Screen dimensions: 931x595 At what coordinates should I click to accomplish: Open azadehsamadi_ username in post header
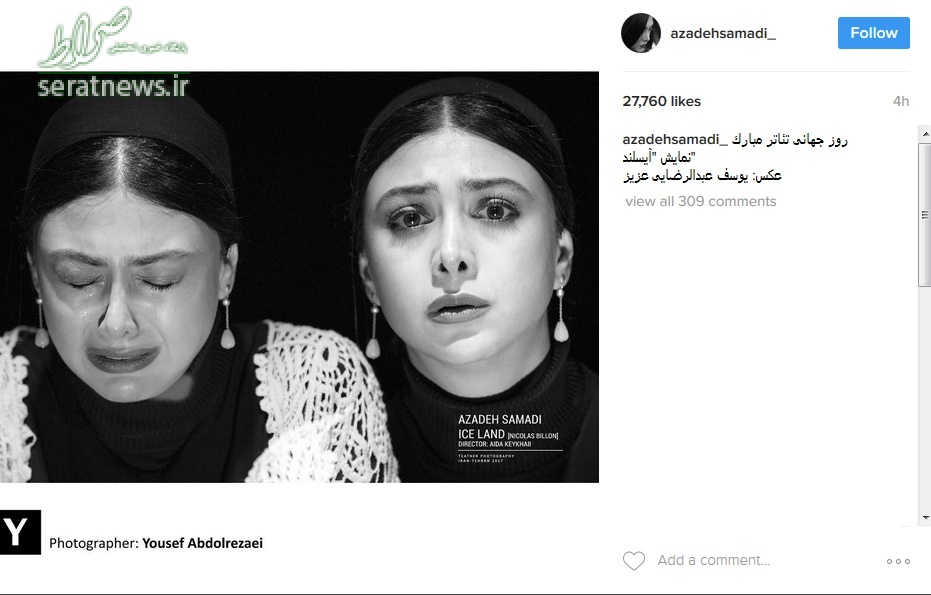(x=723, y=33)
